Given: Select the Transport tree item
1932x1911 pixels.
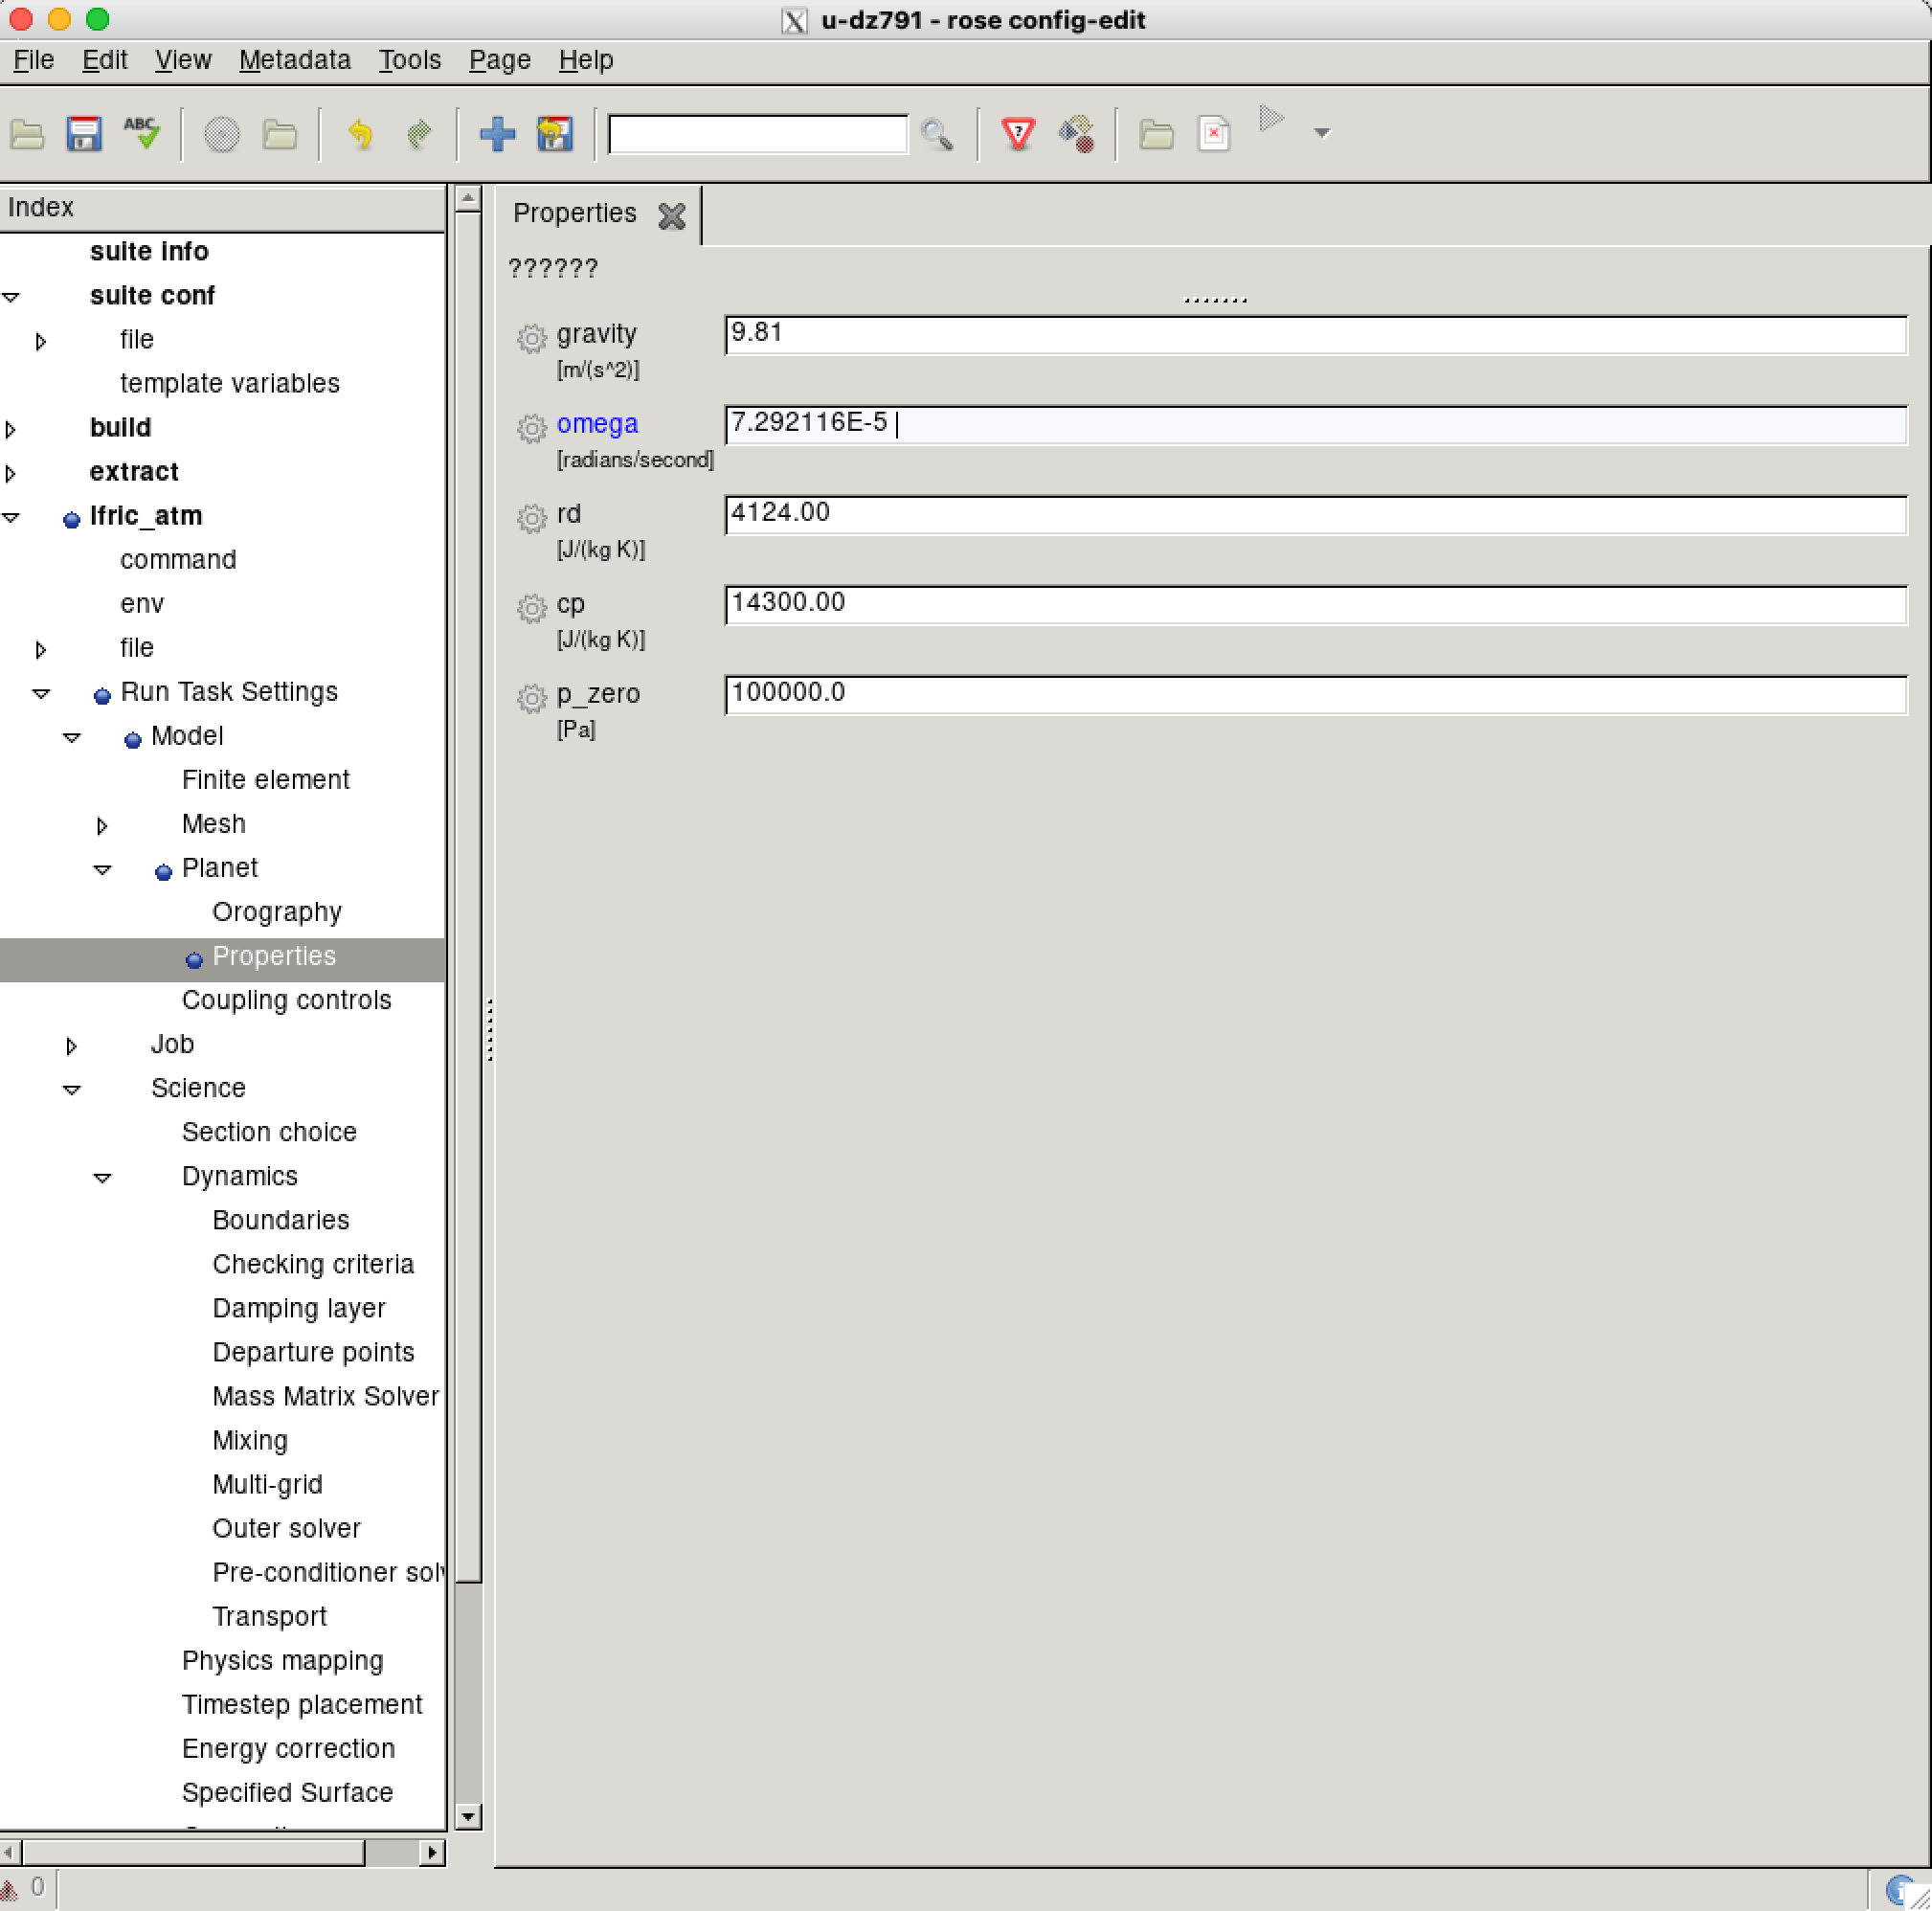Looking at the screenshot, I should click(x=269, y=1617).
